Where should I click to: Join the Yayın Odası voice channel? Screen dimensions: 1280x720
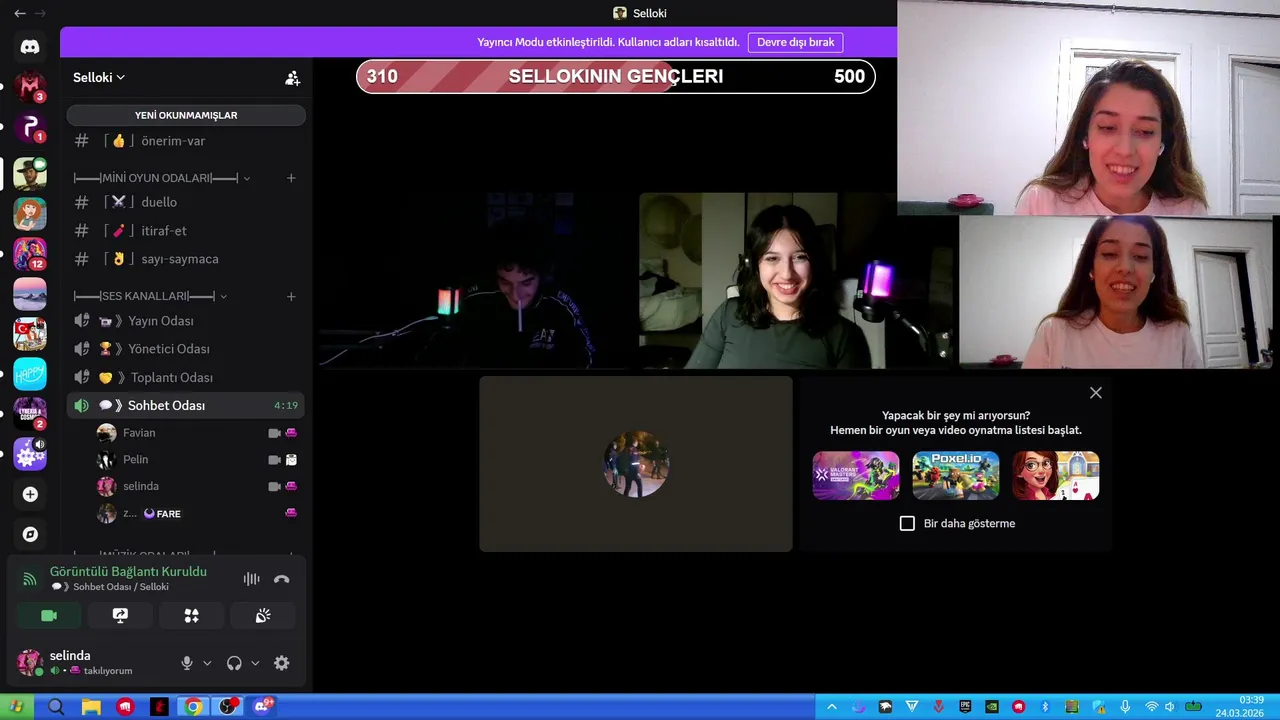pyautogui.click(x=186, y=321)
